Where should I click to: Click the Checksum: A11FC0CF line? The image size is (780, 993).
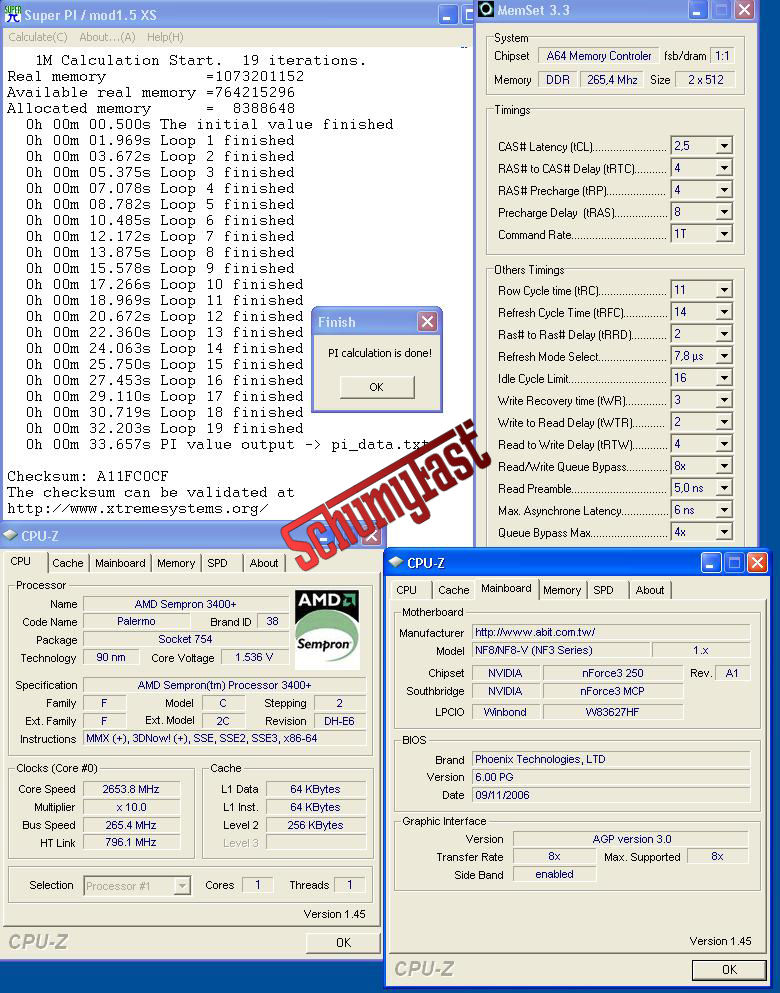pyautogui.click(x=87, y=476)
